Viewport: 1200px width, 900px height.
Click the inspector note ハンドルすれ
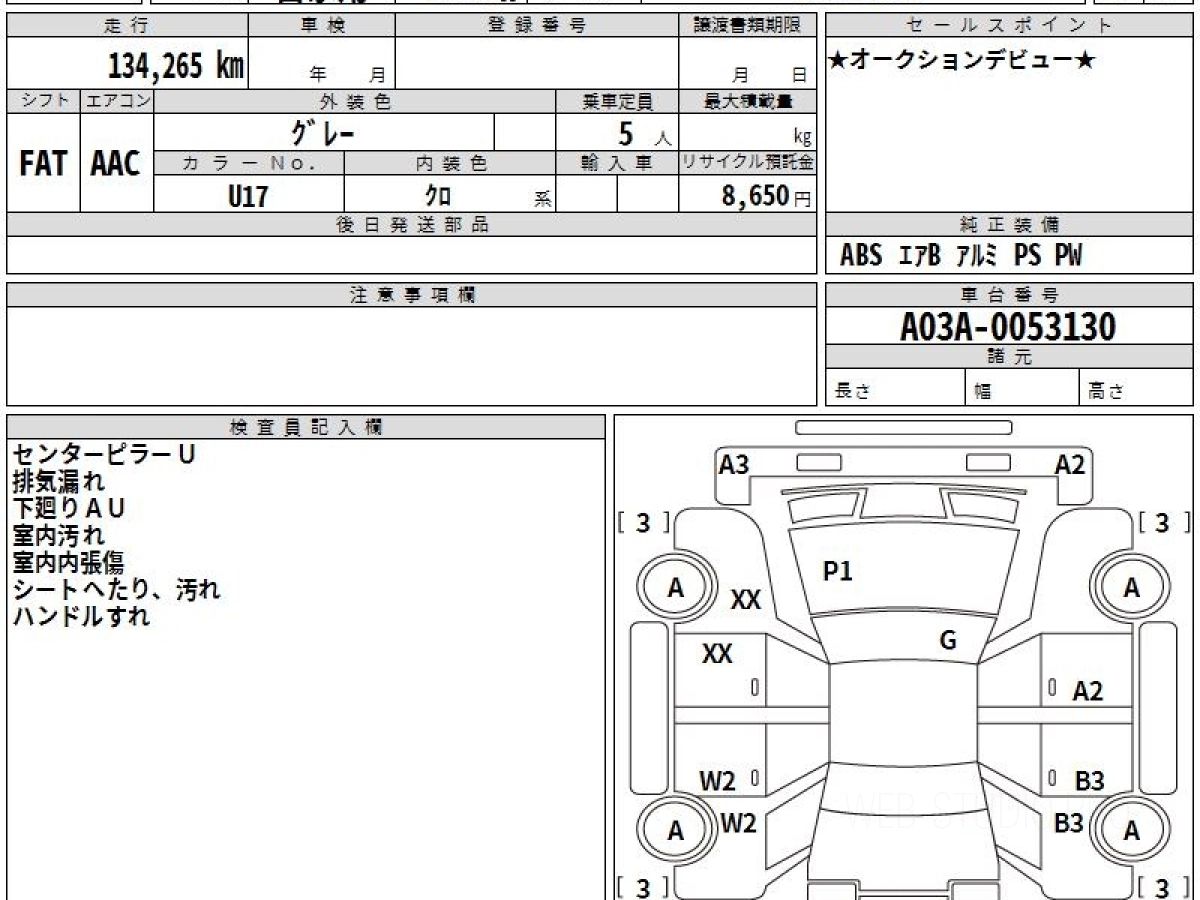tap(81, 616)
